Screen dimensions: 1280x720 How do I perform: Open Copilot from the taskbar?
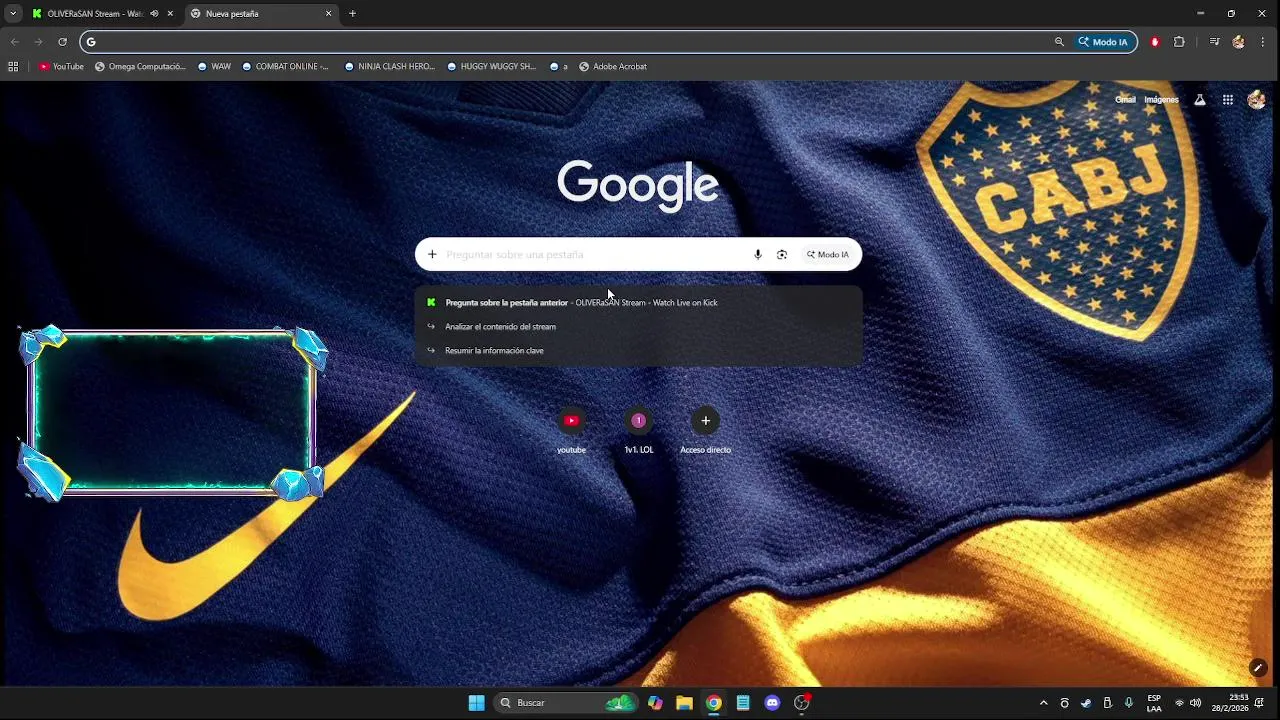point(655,703)
